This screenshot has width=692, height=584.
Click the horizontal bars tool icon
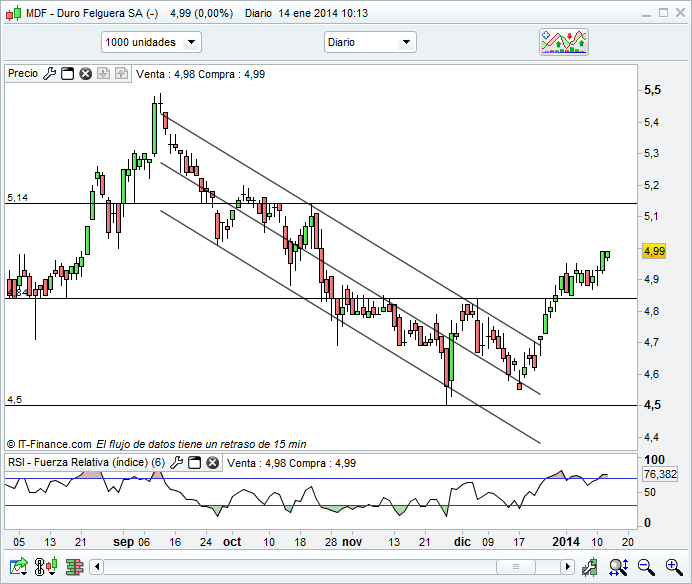[x=75, y=567]
